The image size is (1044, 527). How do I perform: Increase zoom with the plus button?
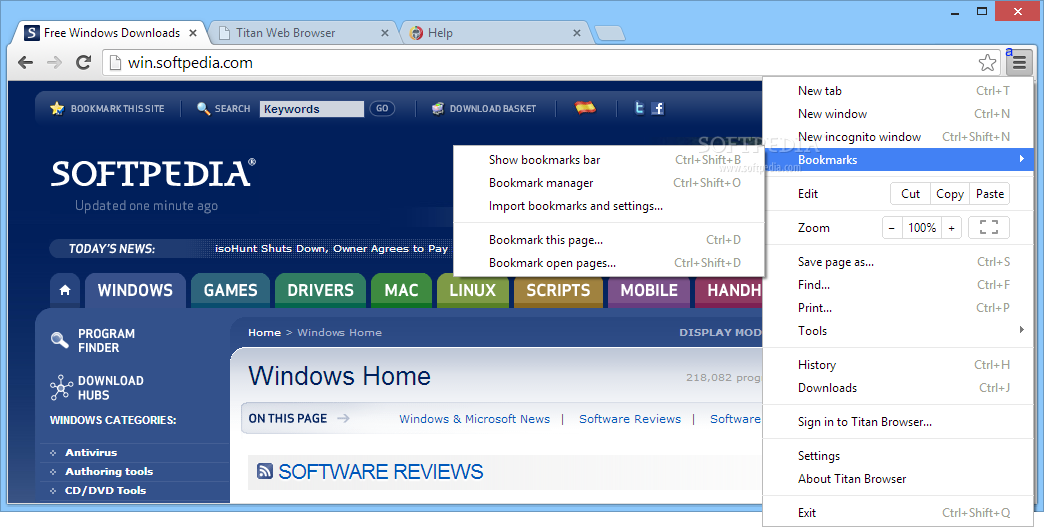coord(951,228)
